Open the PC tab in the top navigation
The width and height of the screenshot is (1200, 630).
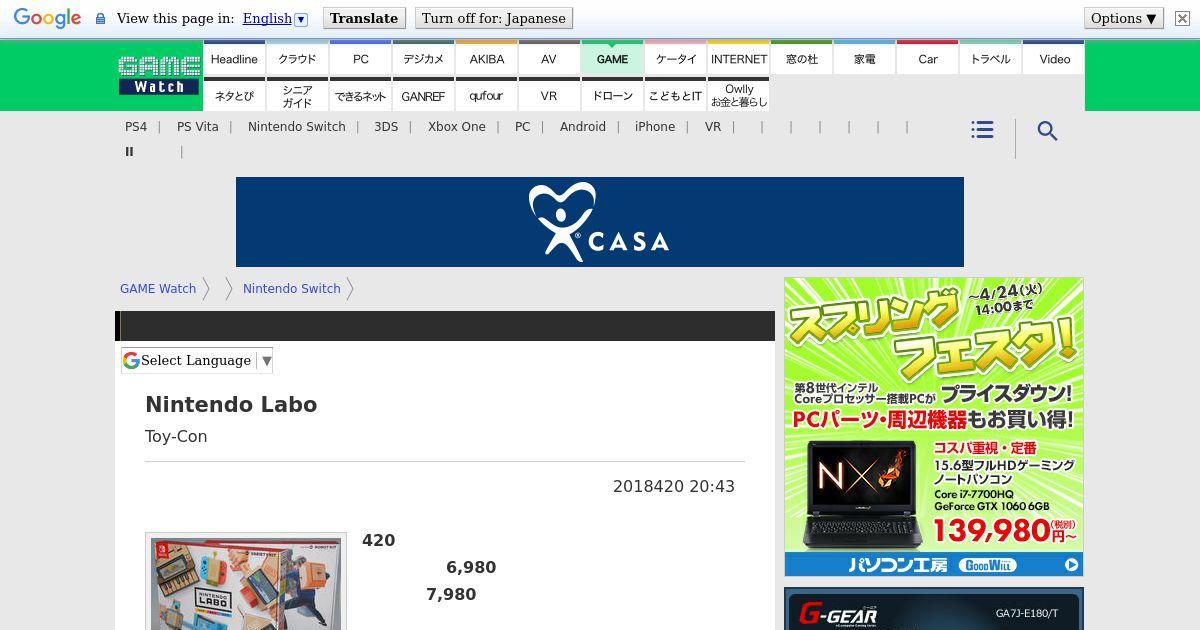[x=360, y=59]
